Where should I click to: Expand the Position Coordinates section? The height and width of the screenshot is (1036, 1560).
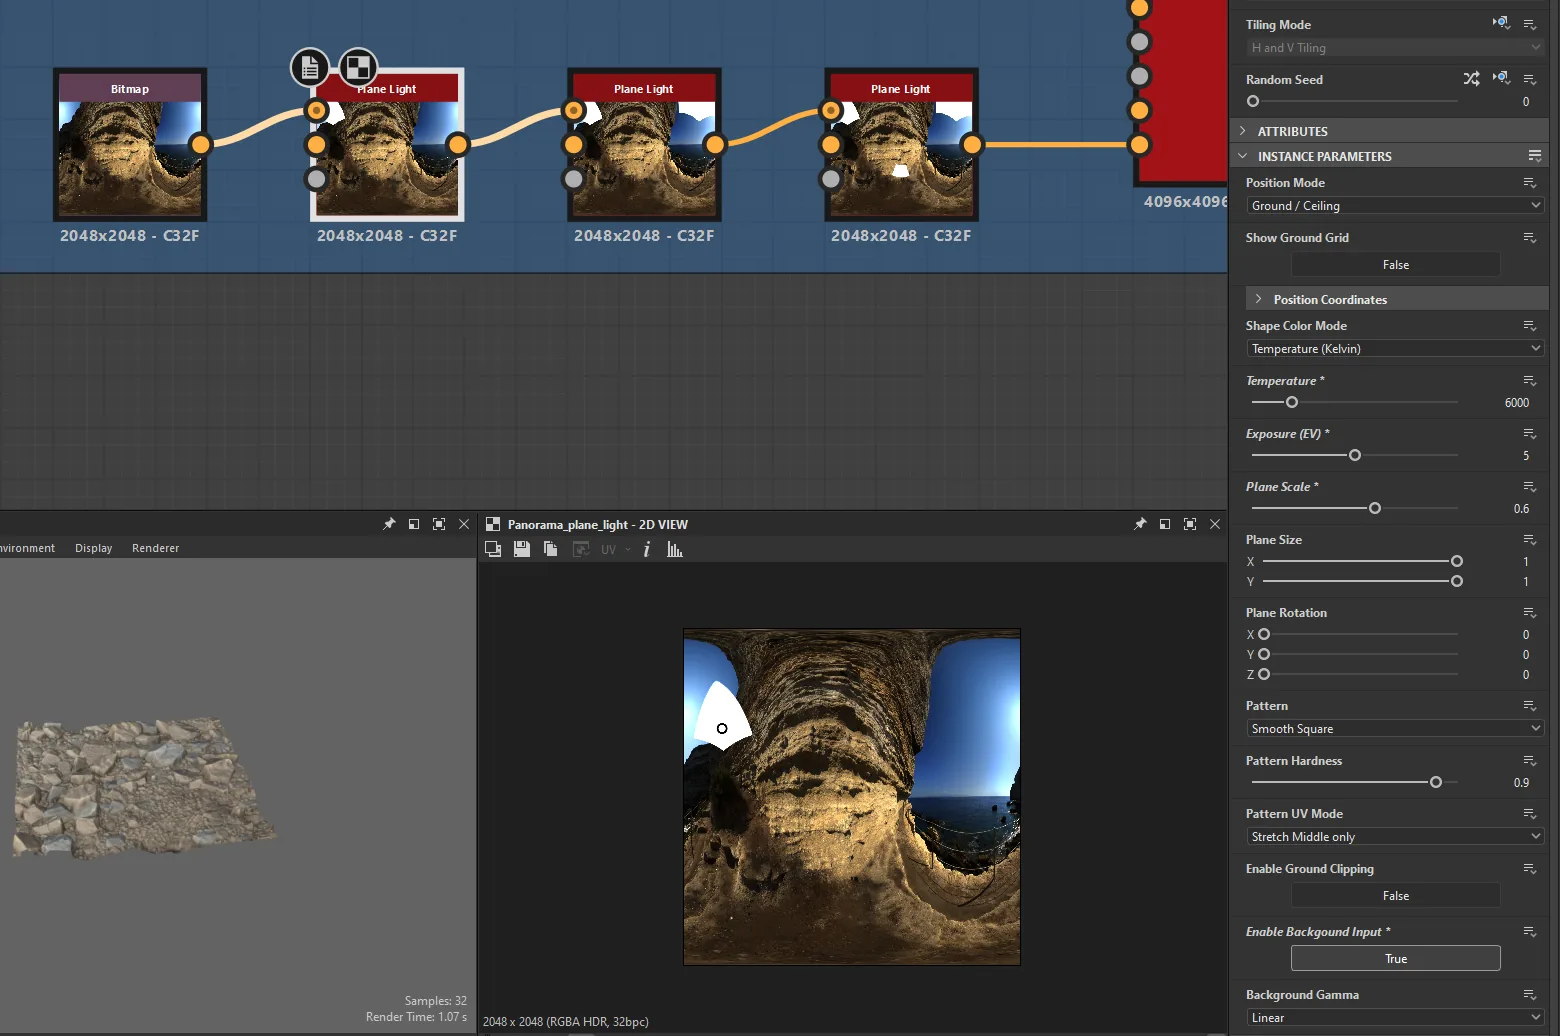pos(1330,299)
